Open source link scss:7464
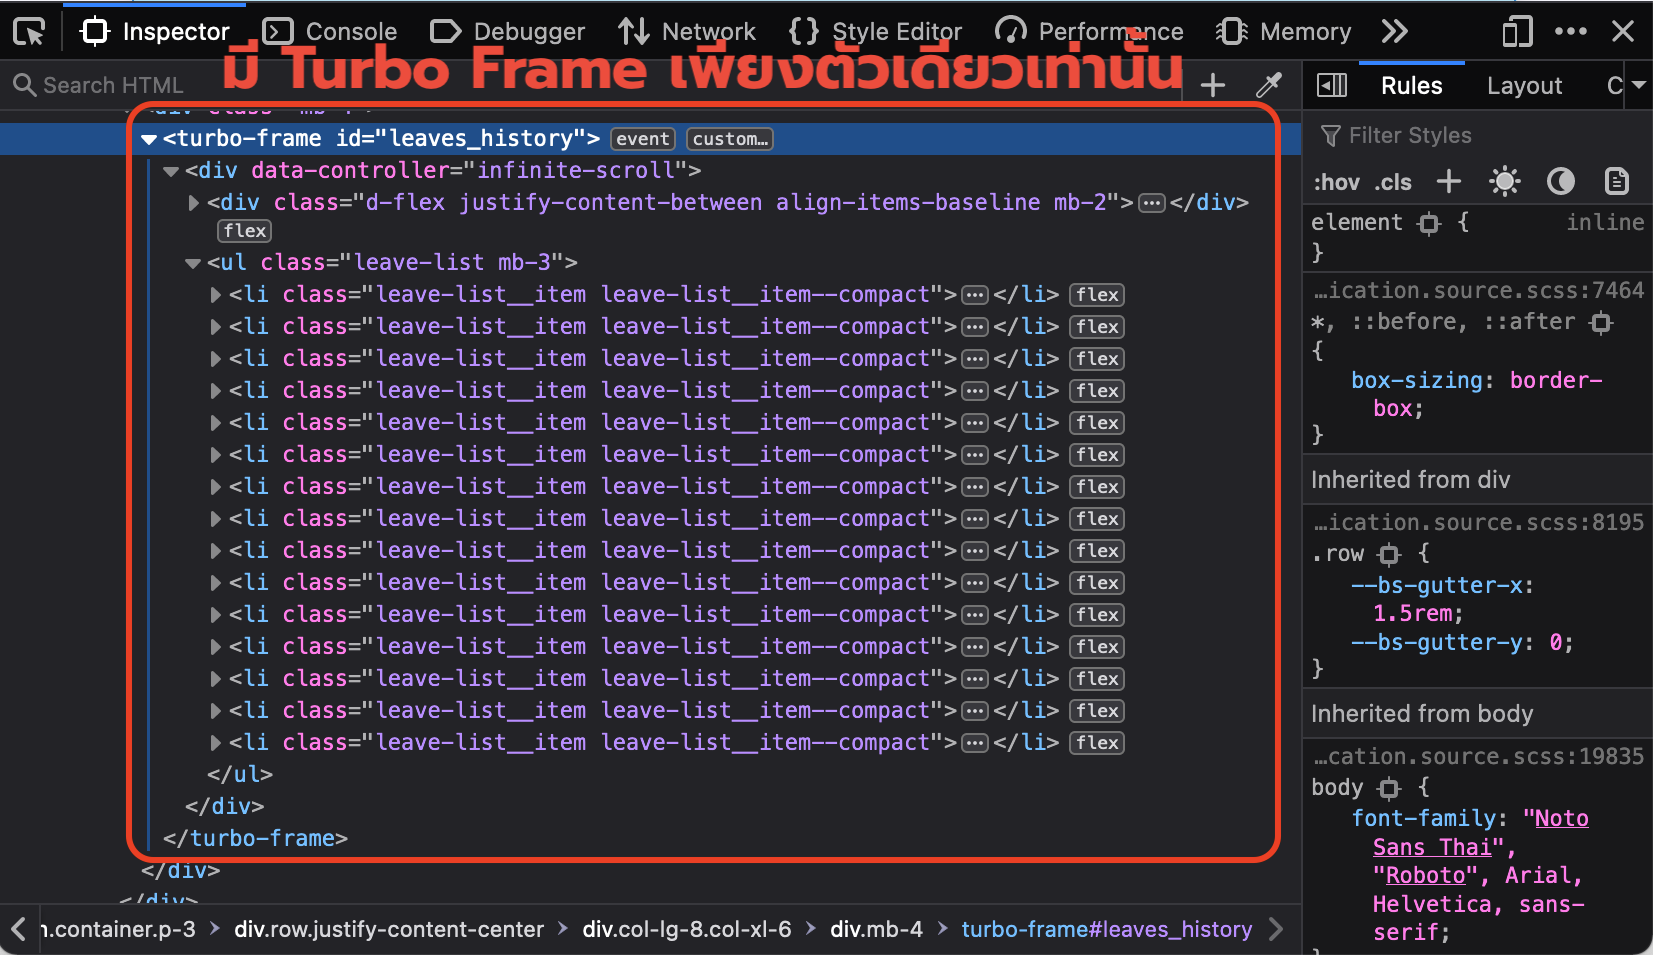This screenshot has height=955, width=1653. (x=1478, y=291)
